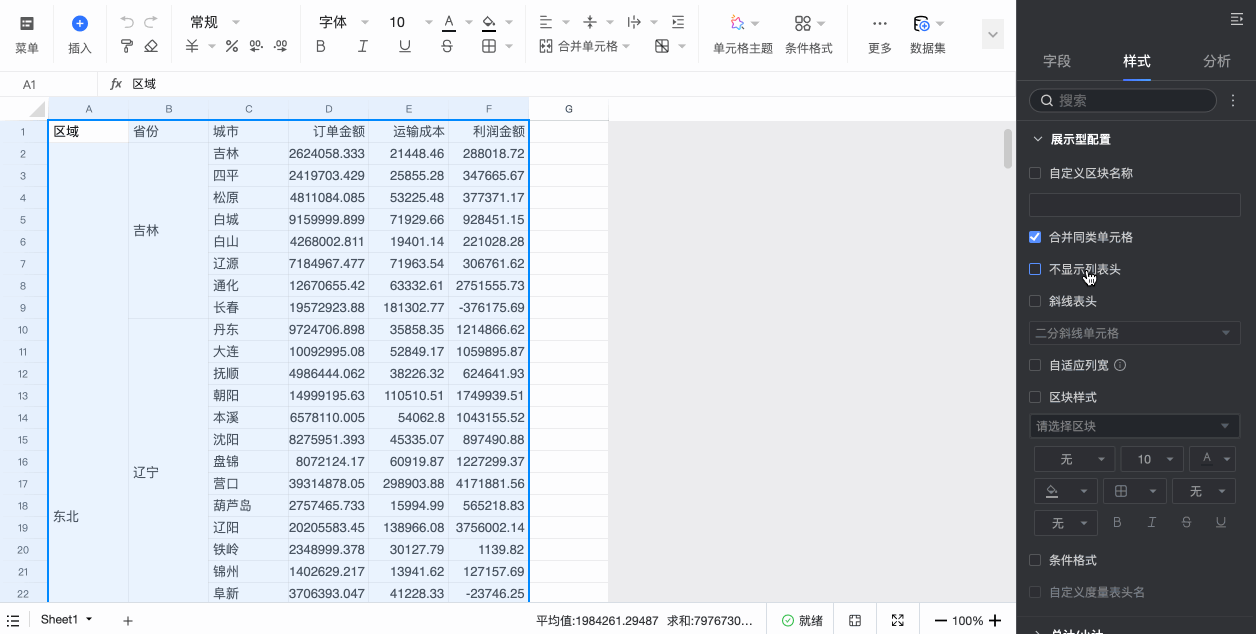This screenshot has height=634, width=1256.
Task: Add a new sheet
Action: pos(128,621)
